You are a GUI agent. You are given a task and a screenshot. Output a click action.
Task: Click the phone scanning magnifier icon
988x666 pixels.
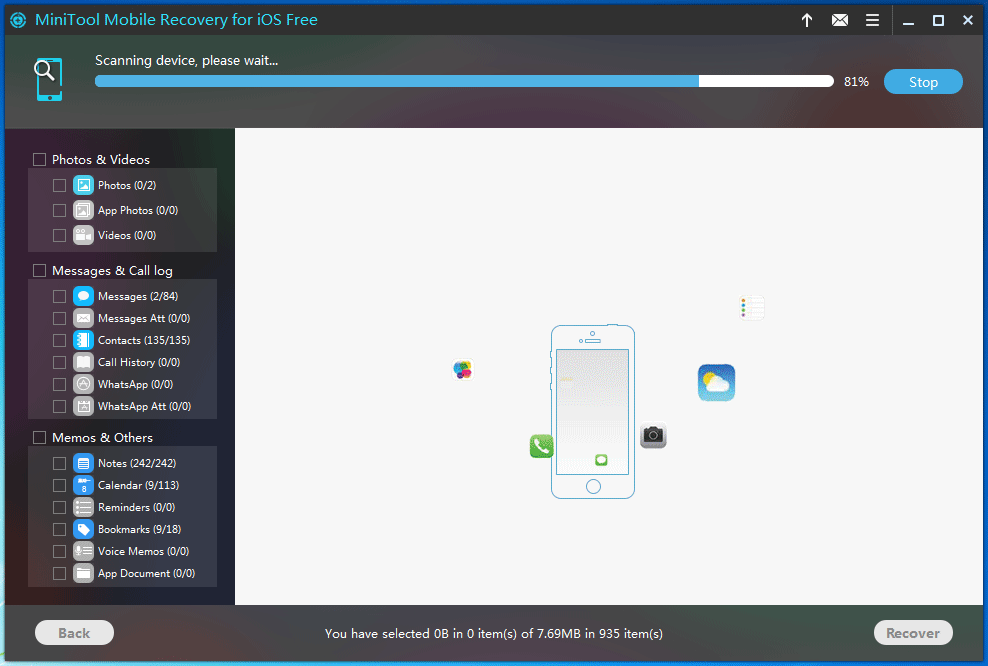pos(48,79)
